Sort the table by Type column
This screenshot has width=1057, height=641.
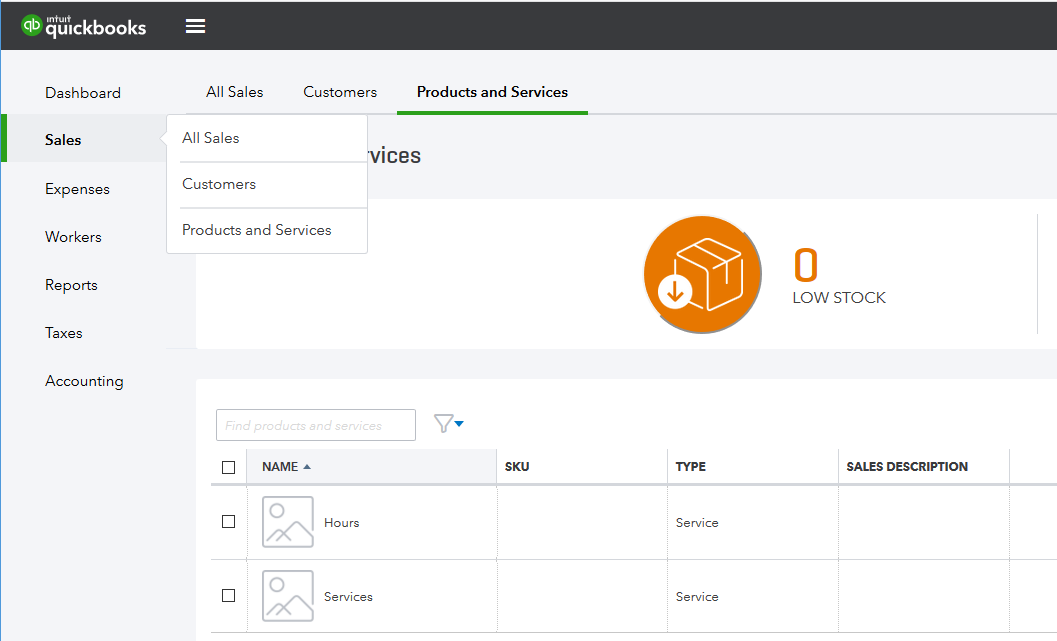(691, 467)
